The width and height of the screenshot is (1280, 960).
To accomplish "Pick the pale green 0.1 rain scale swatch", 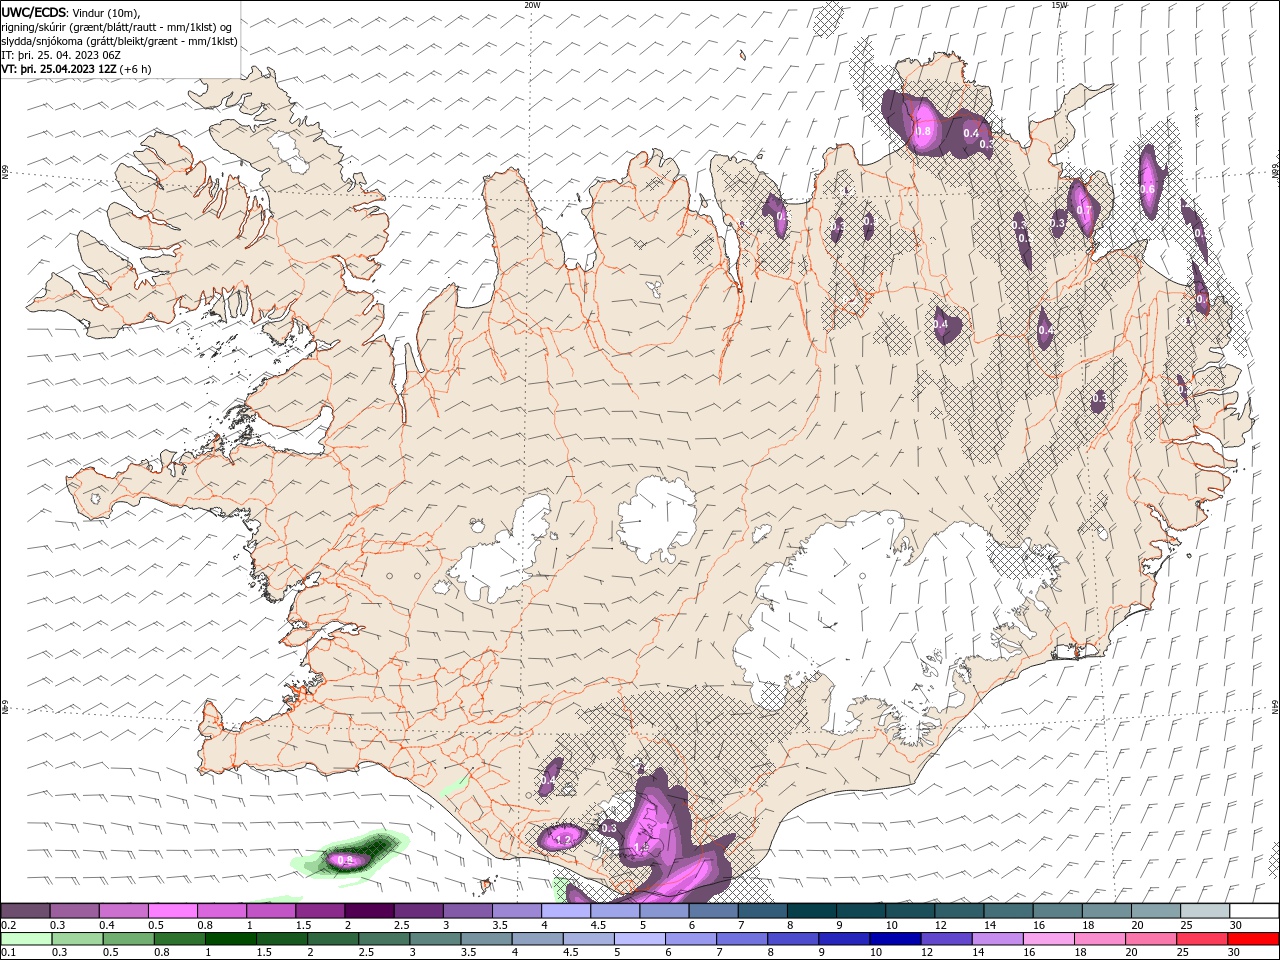I will tap(25, 939).
